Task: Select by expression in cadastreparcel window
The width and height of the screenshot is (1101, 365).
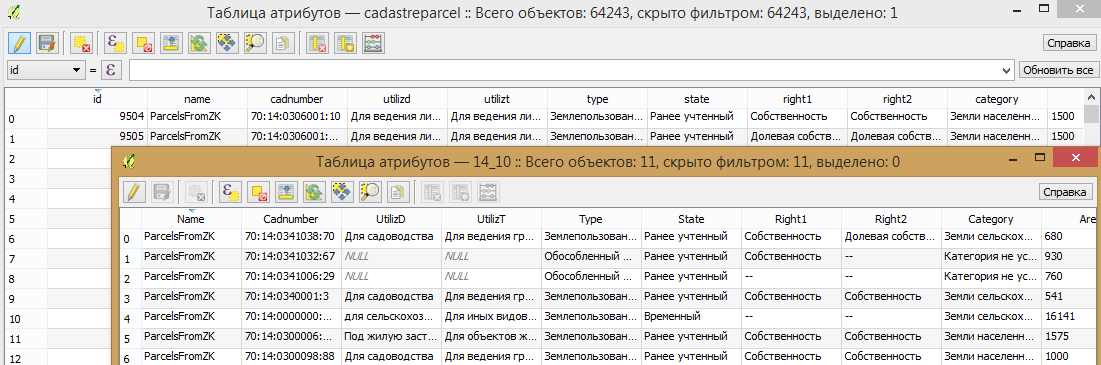Action: [x=115, y=44]
